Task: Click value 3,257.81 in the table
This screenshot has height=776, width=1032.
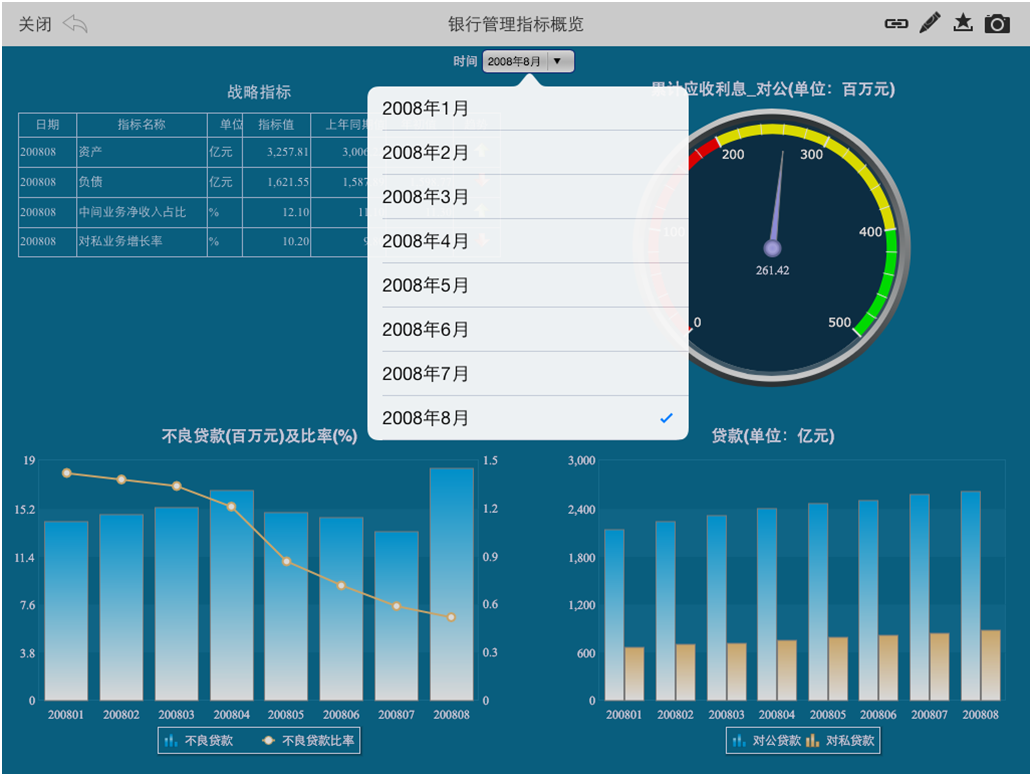Action: pyautogui.click(x=288, y=152)
